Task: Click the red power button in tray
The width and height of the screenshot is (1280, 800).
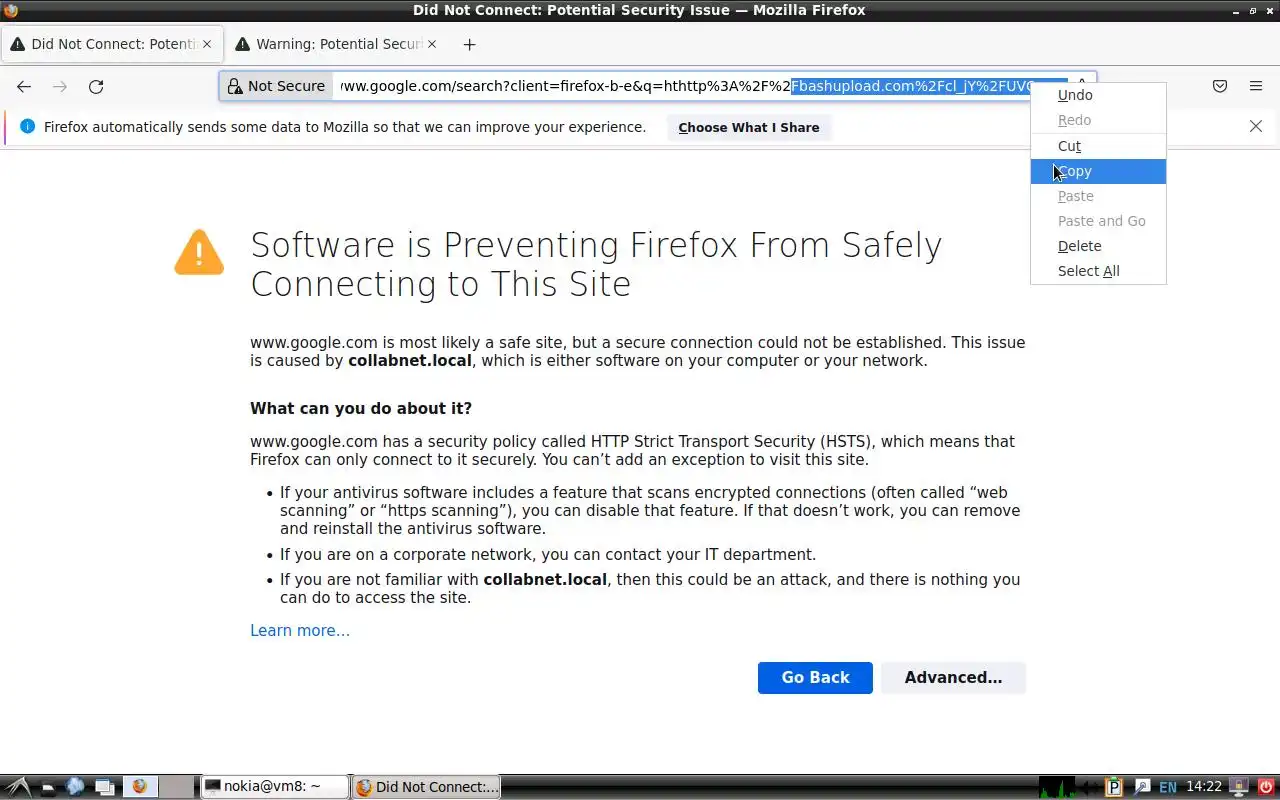Action: click(x=1266, y=787)
